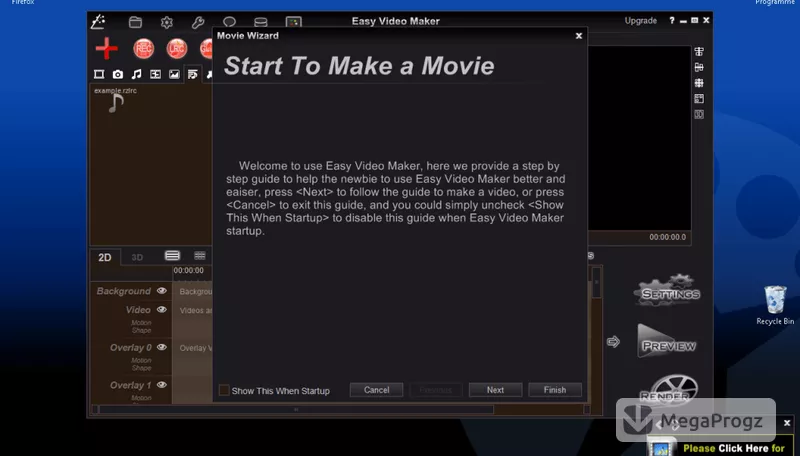Screen dimensions: 800x456
Task: Show the camera snapshots filter icon
Action: pyautogui.click(x=118, y=74)
